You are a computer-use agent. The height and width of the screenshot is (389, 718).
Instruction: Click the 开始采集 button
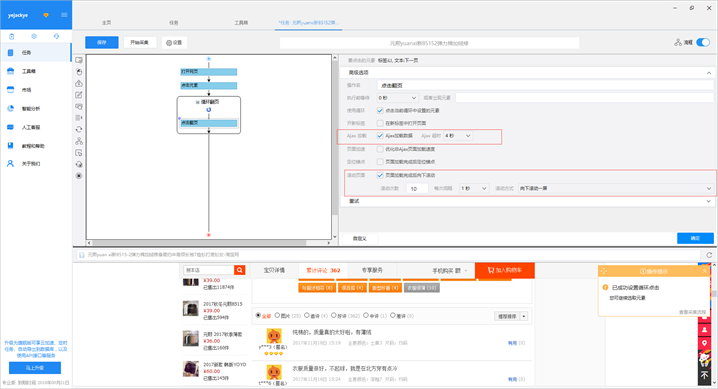coord(140,43)
